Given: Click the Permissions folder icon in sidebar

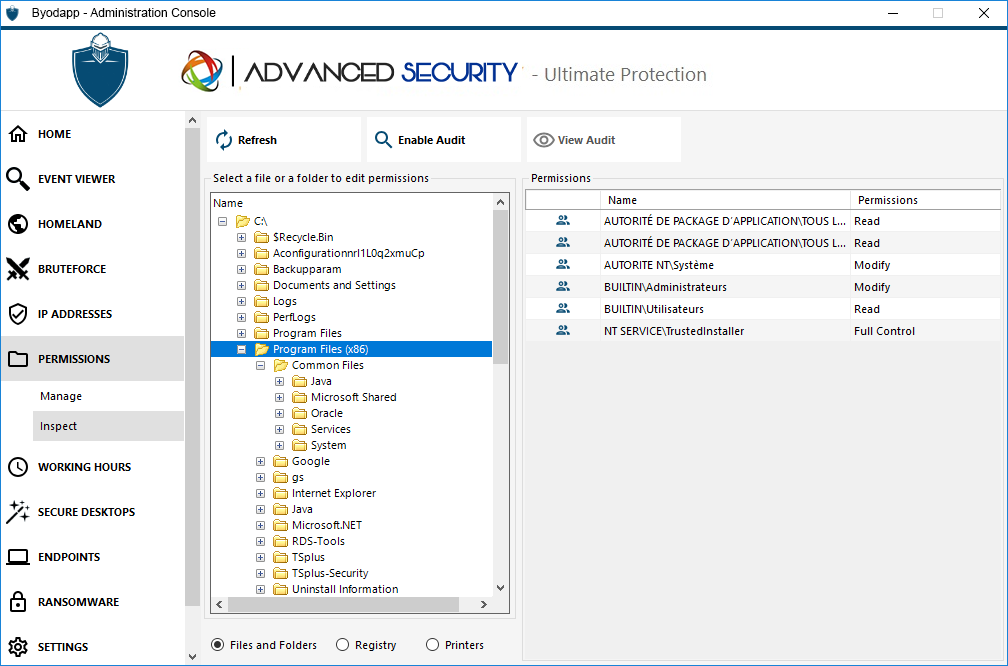Looking at the screenshot, I should coord(18,359).
